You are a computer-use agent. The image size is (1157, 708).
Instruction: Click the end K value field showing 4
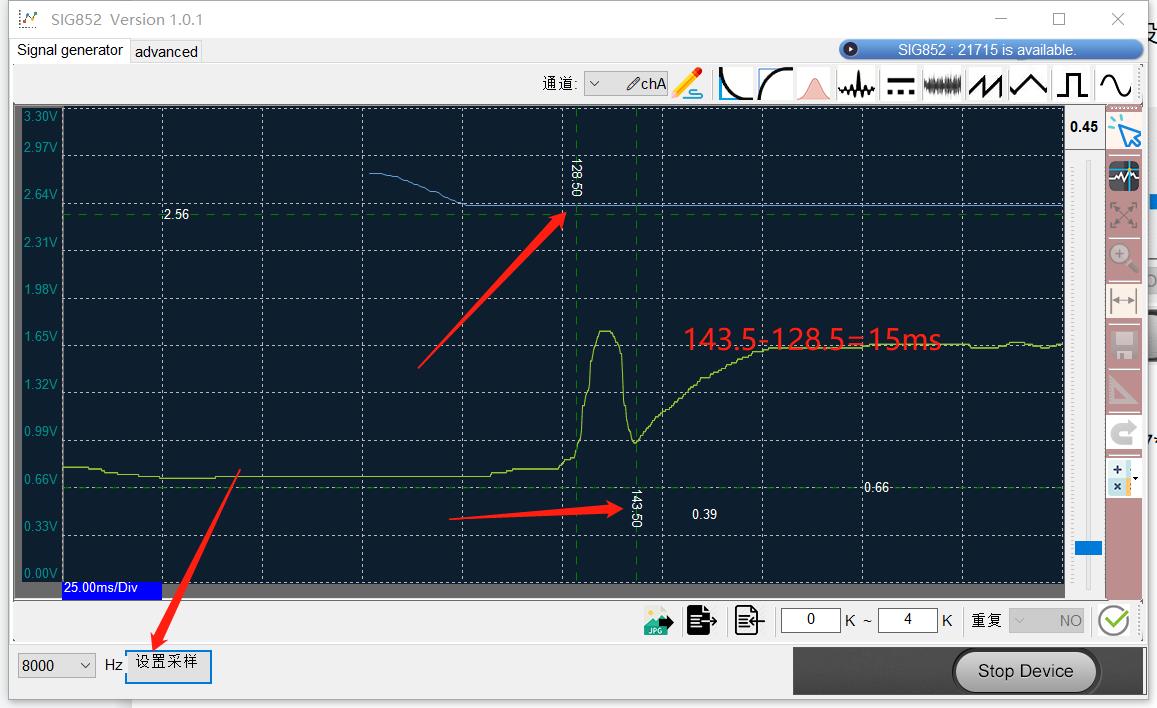pos(908,620)
